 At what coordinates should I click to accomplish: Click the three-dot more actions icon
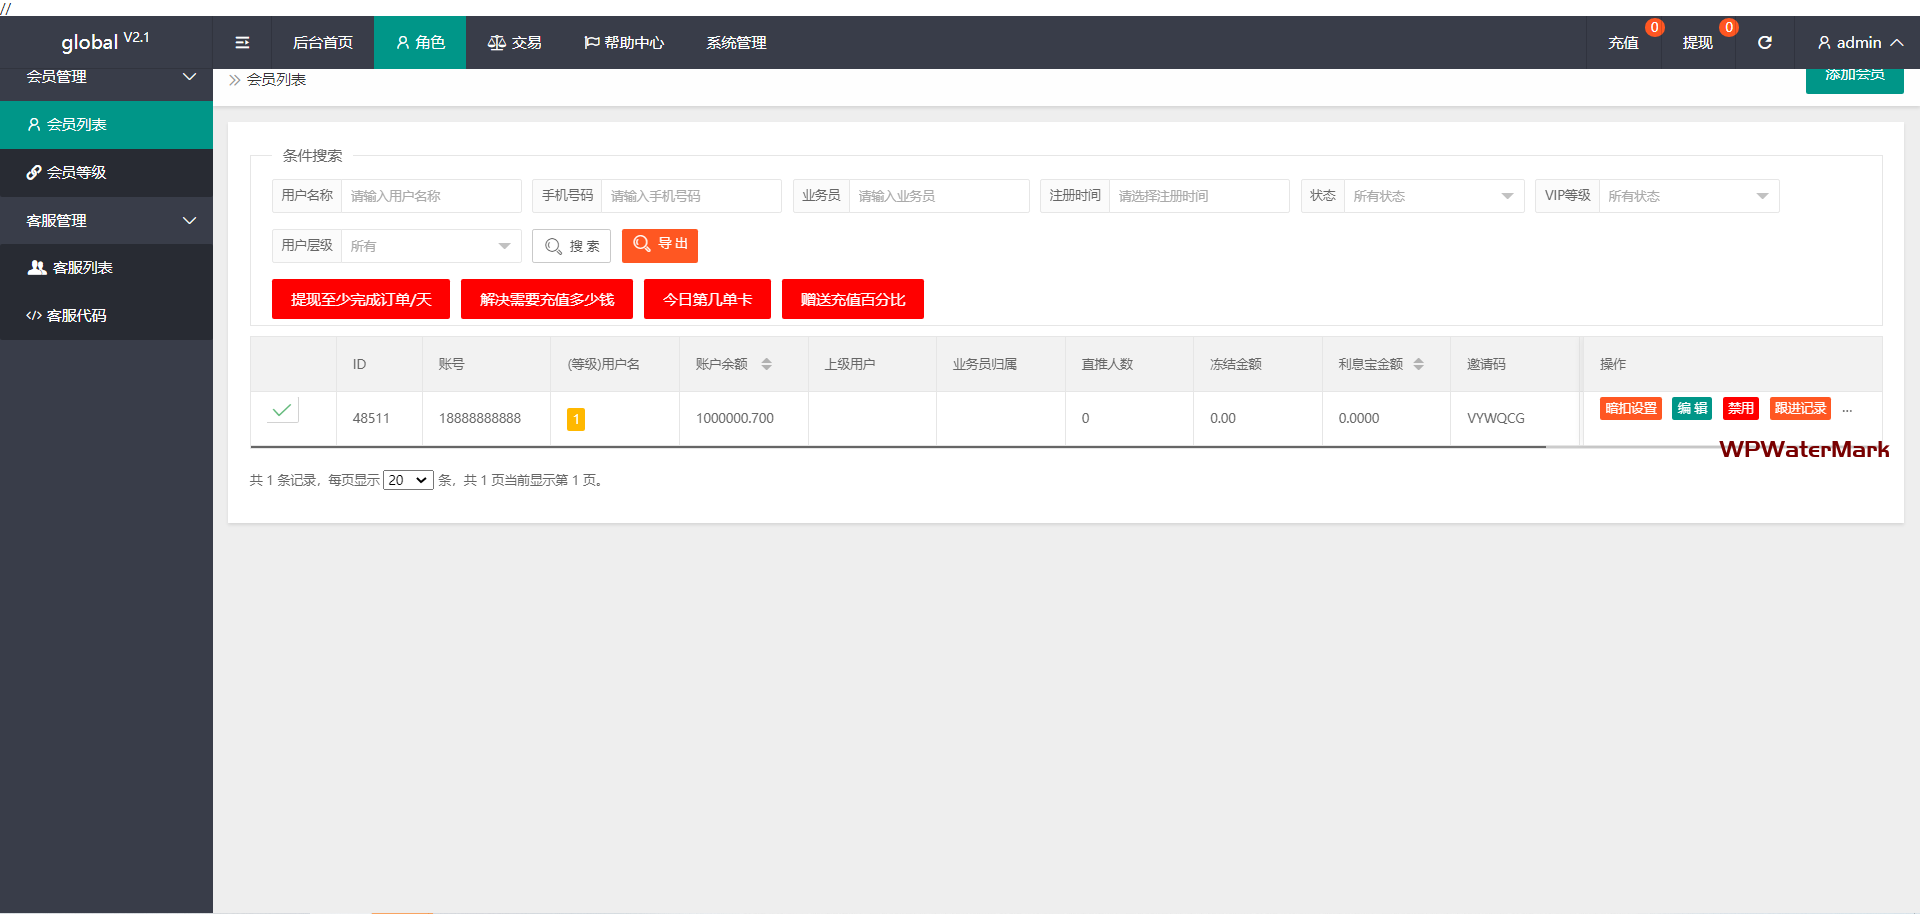[x=1847, y=409]
